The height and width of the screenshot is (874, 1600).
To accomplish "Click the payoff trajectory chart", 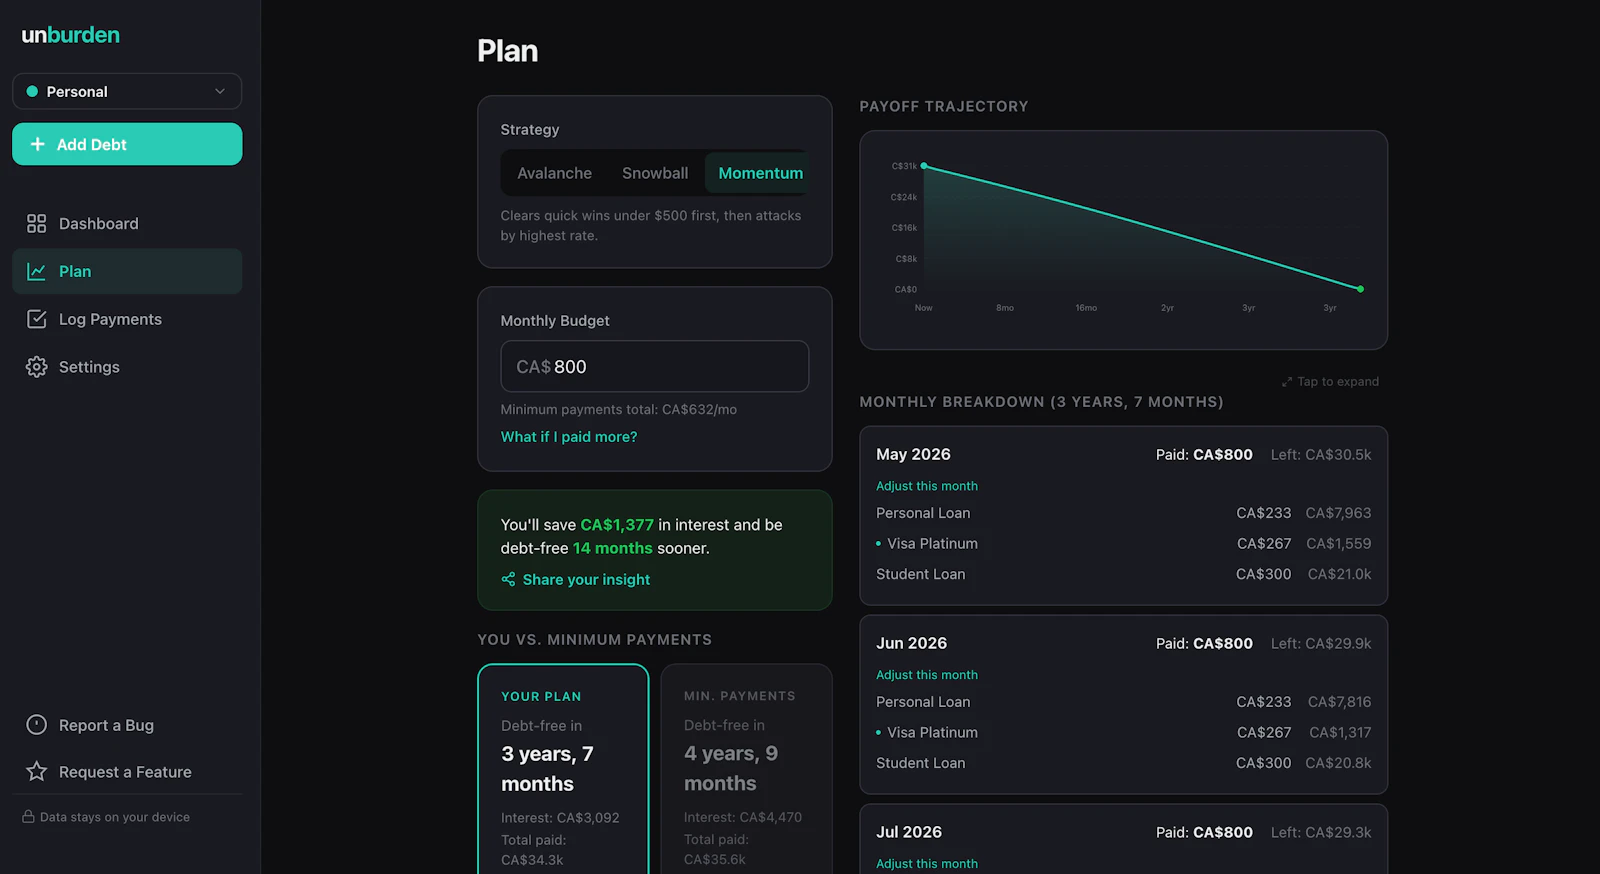I will point(1124,240).
